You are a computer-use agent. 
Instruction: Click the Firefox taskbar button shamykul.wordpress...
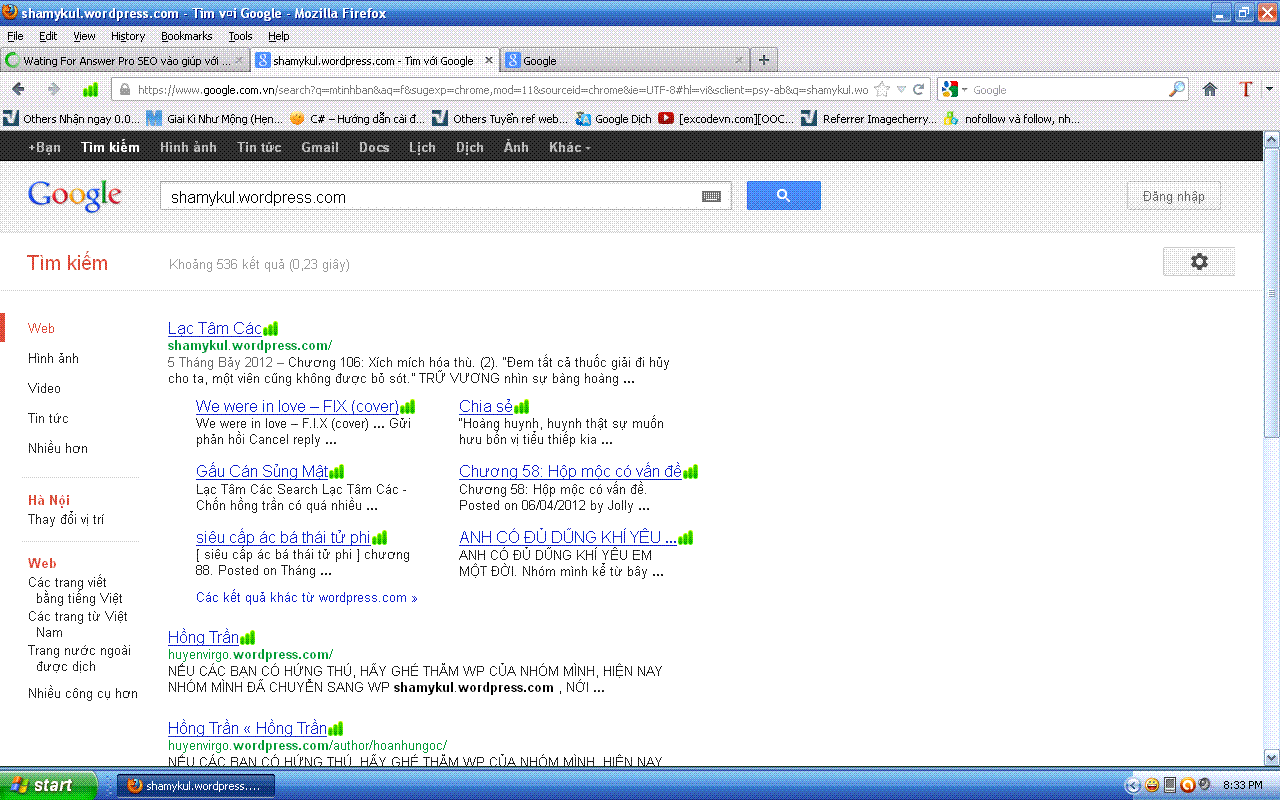click(196, 785)
